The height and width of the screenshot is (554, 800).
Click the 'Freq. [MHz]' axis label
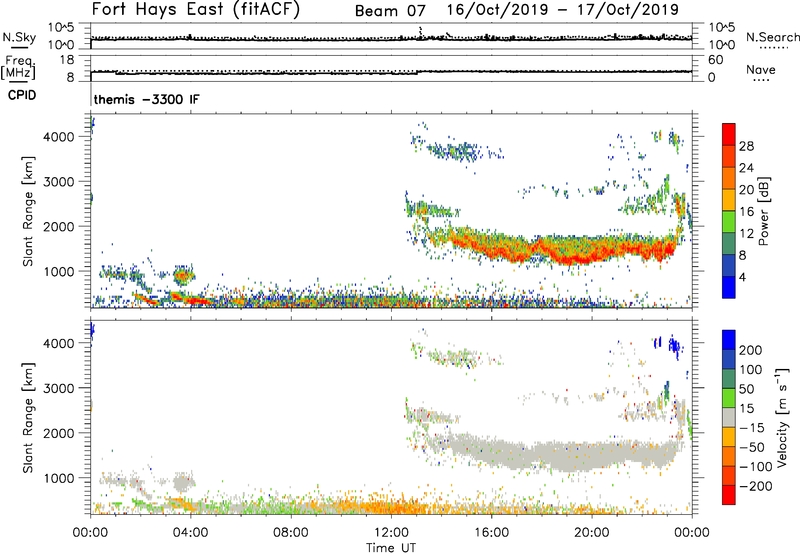pyautogui.click(x=19, y=68)
